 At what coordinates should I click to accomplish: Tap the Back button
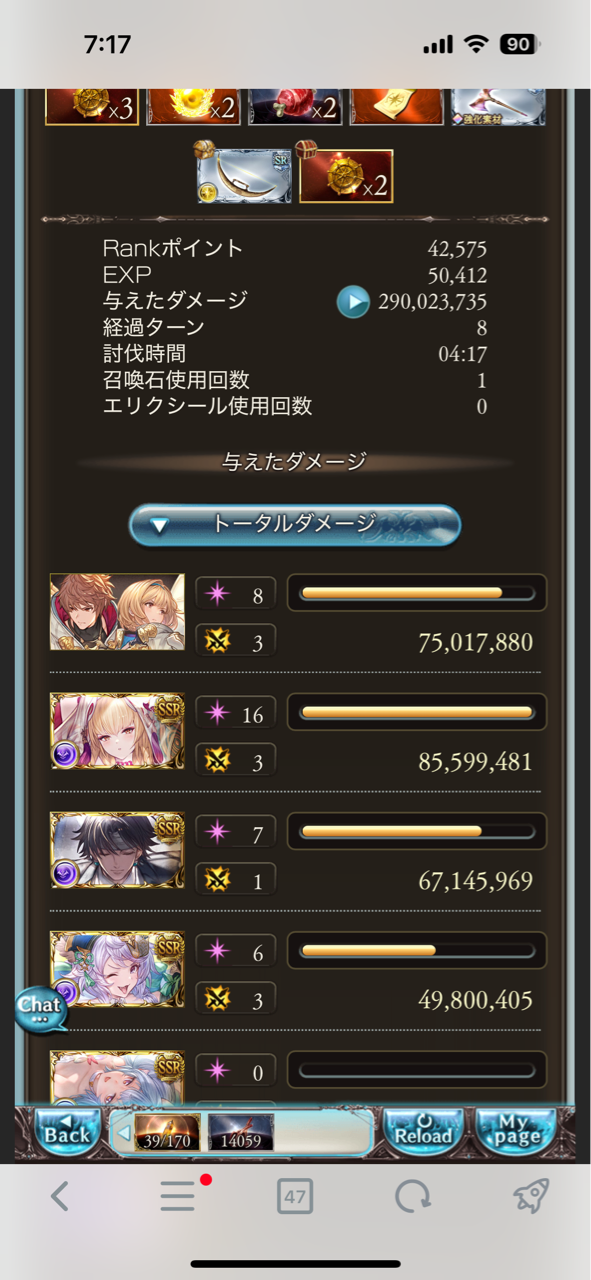67,1132
